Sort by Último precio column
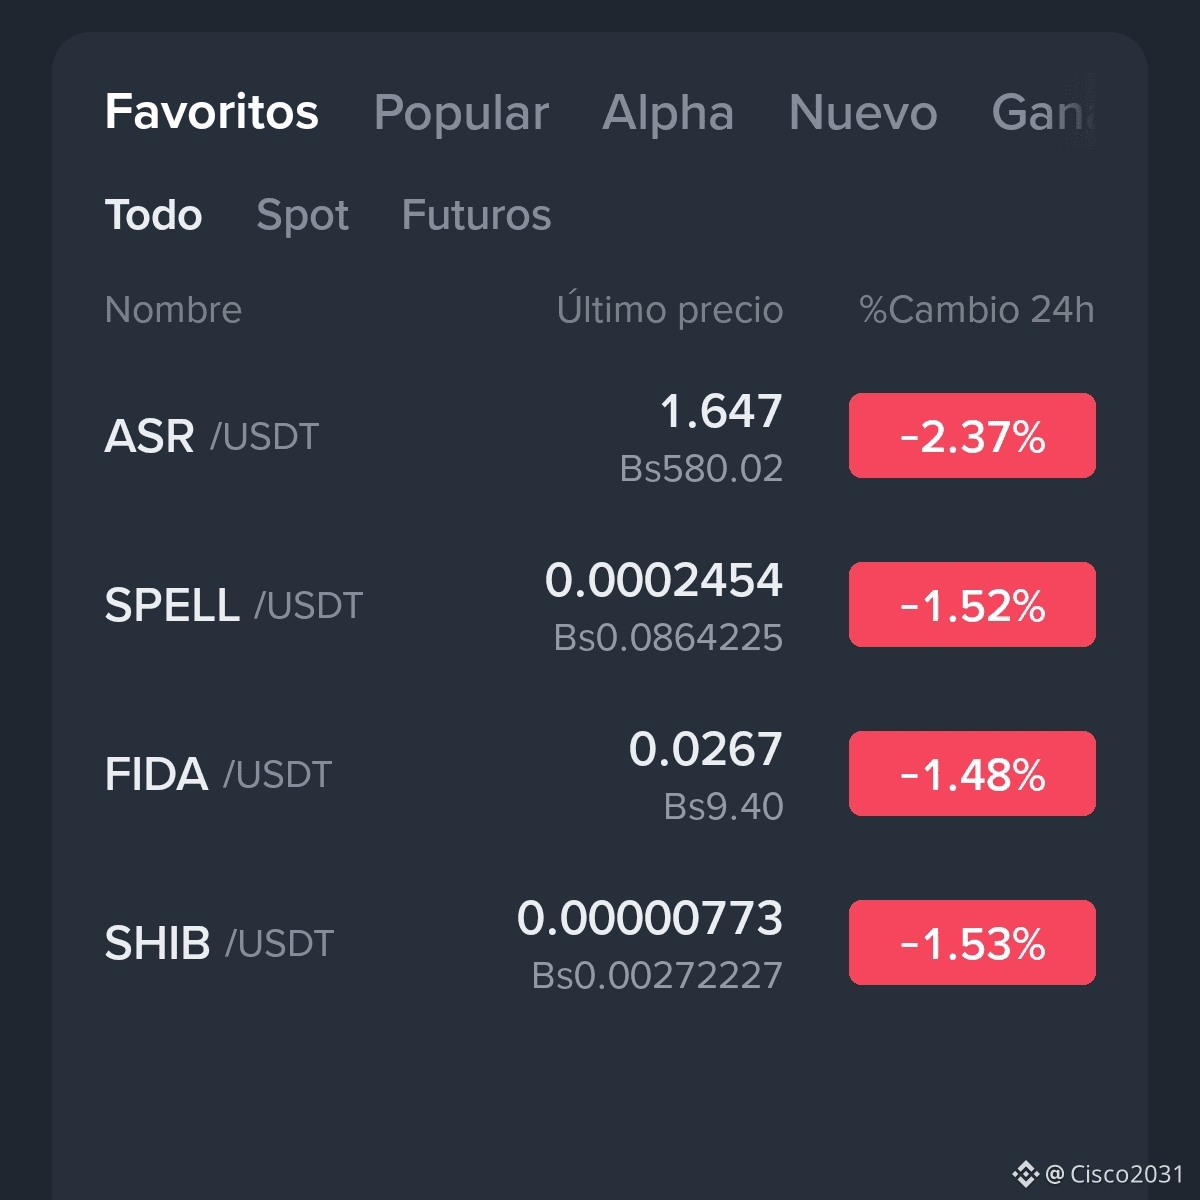 tap(671, 310)
